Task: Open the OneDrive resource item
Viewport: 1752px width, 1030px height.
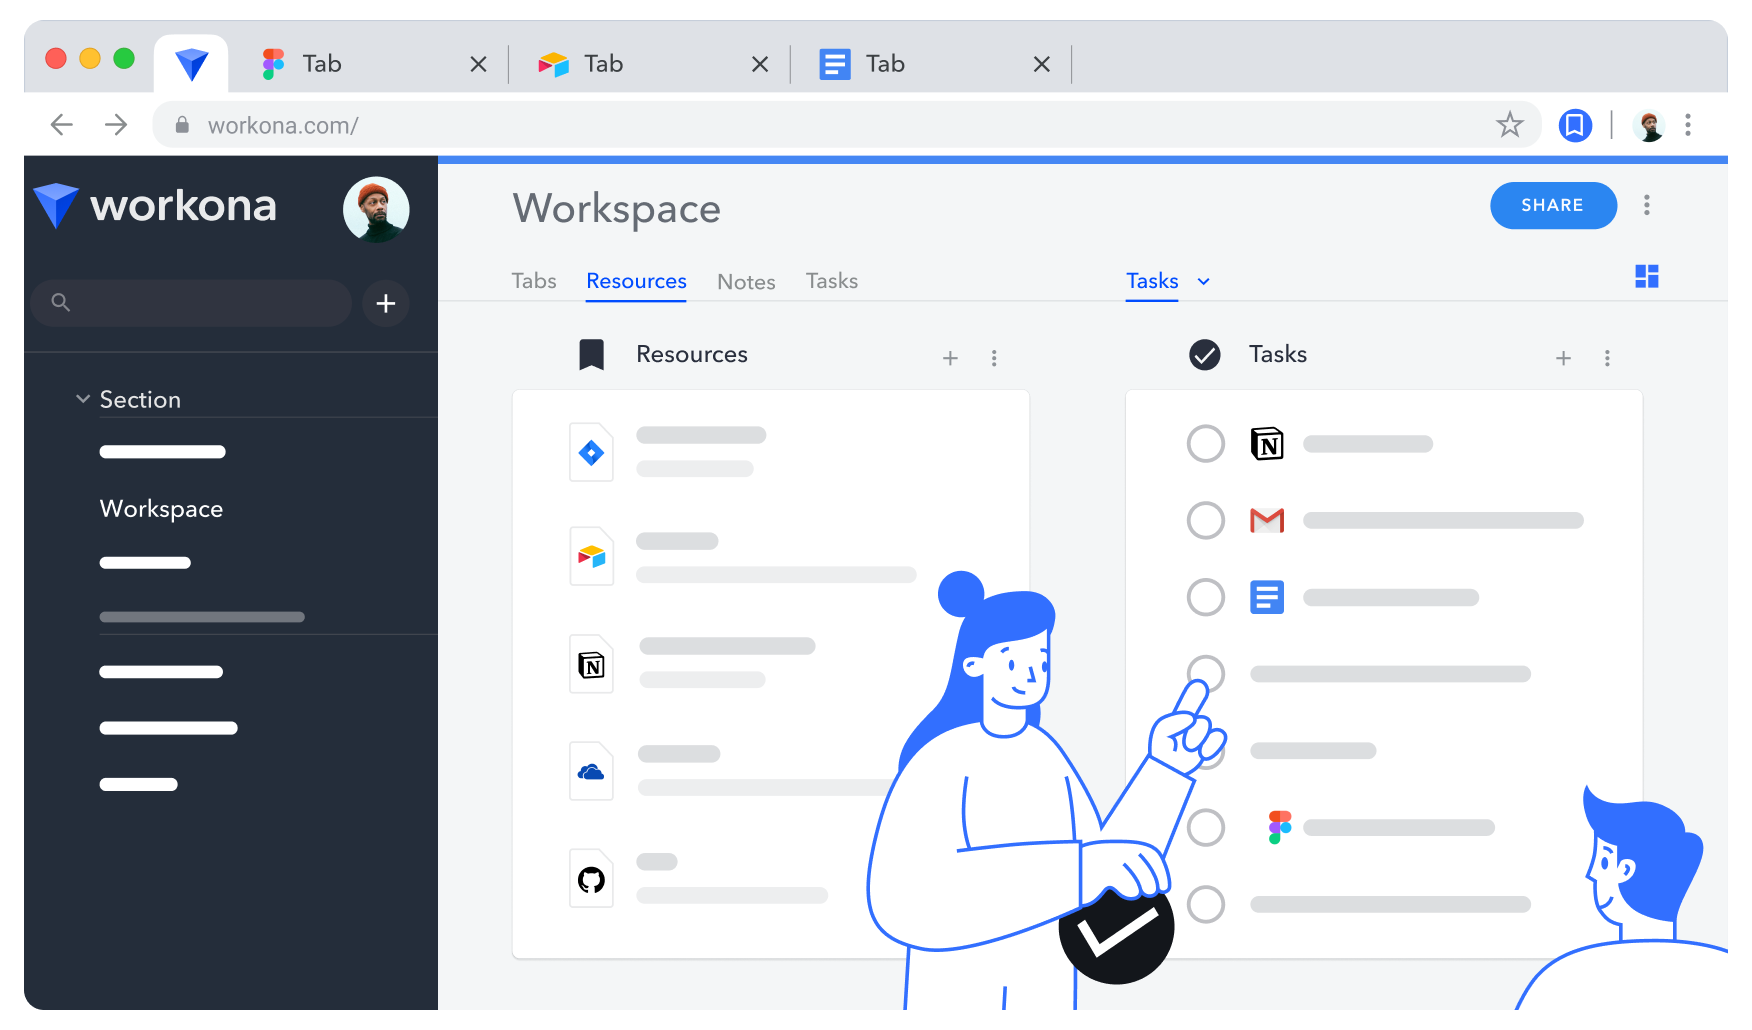Action: click(x=735, y=771)
